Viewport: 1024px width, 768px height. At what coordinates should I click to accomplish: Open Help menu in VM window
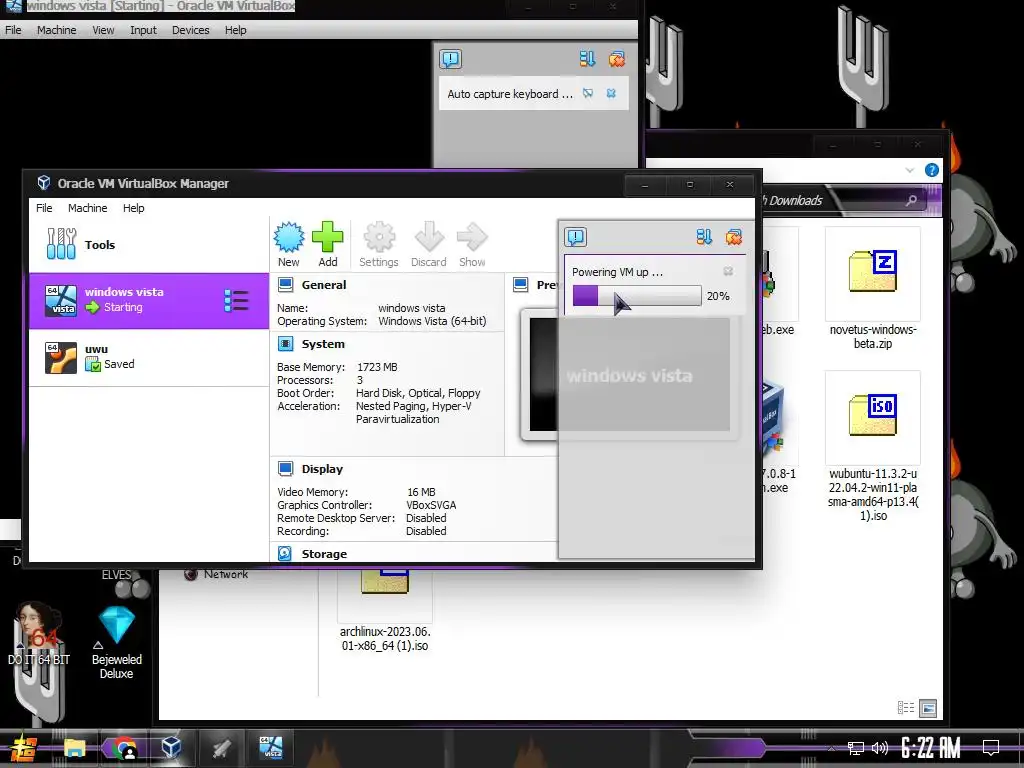click(x=236, y=30)
